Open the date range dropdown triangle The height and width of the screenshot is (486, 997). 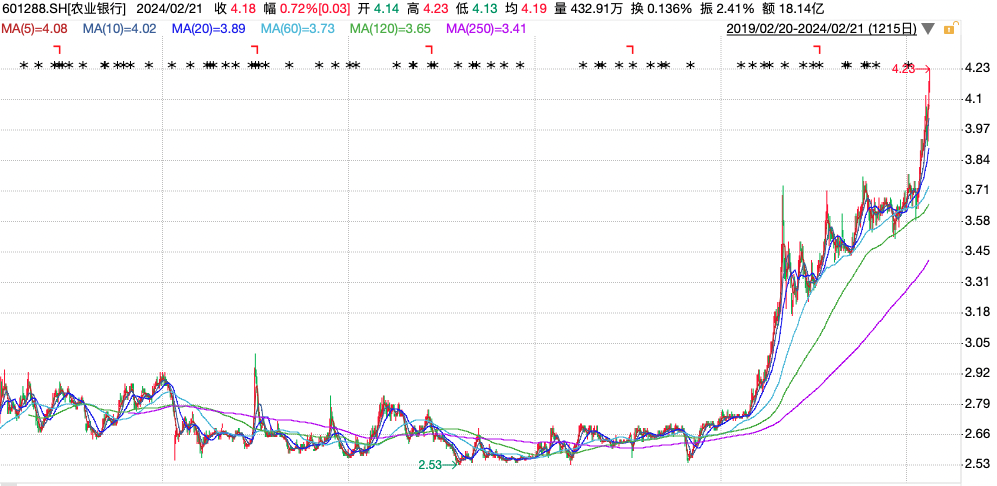(x=928, y=29)
